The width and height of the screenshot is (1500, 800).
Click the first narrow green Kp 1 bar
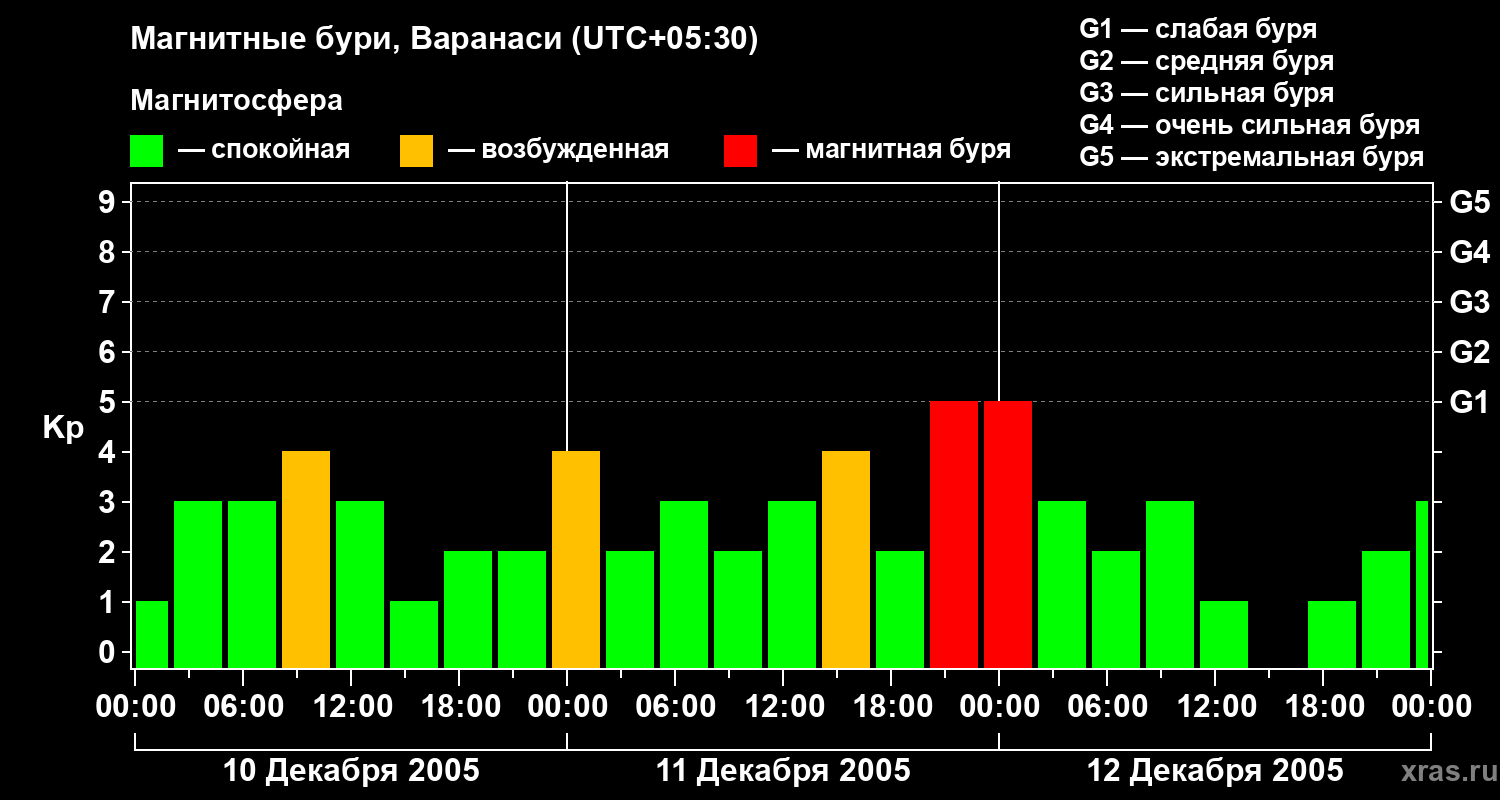152,634
